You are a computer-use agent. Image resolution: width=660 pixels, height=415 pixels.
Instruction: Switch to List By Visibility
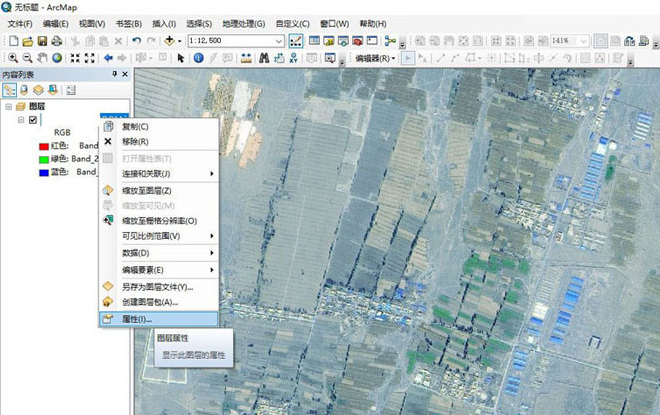coord(38,90)
